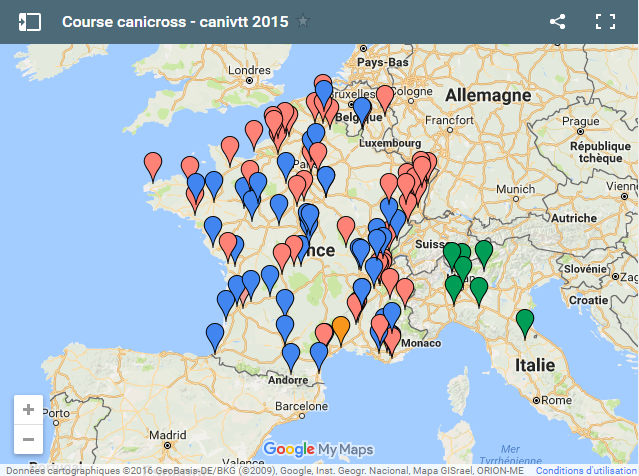The image size is (639, 476).
Task: Select the pink marker closest to Monaco label
Action: coord(391,339)
